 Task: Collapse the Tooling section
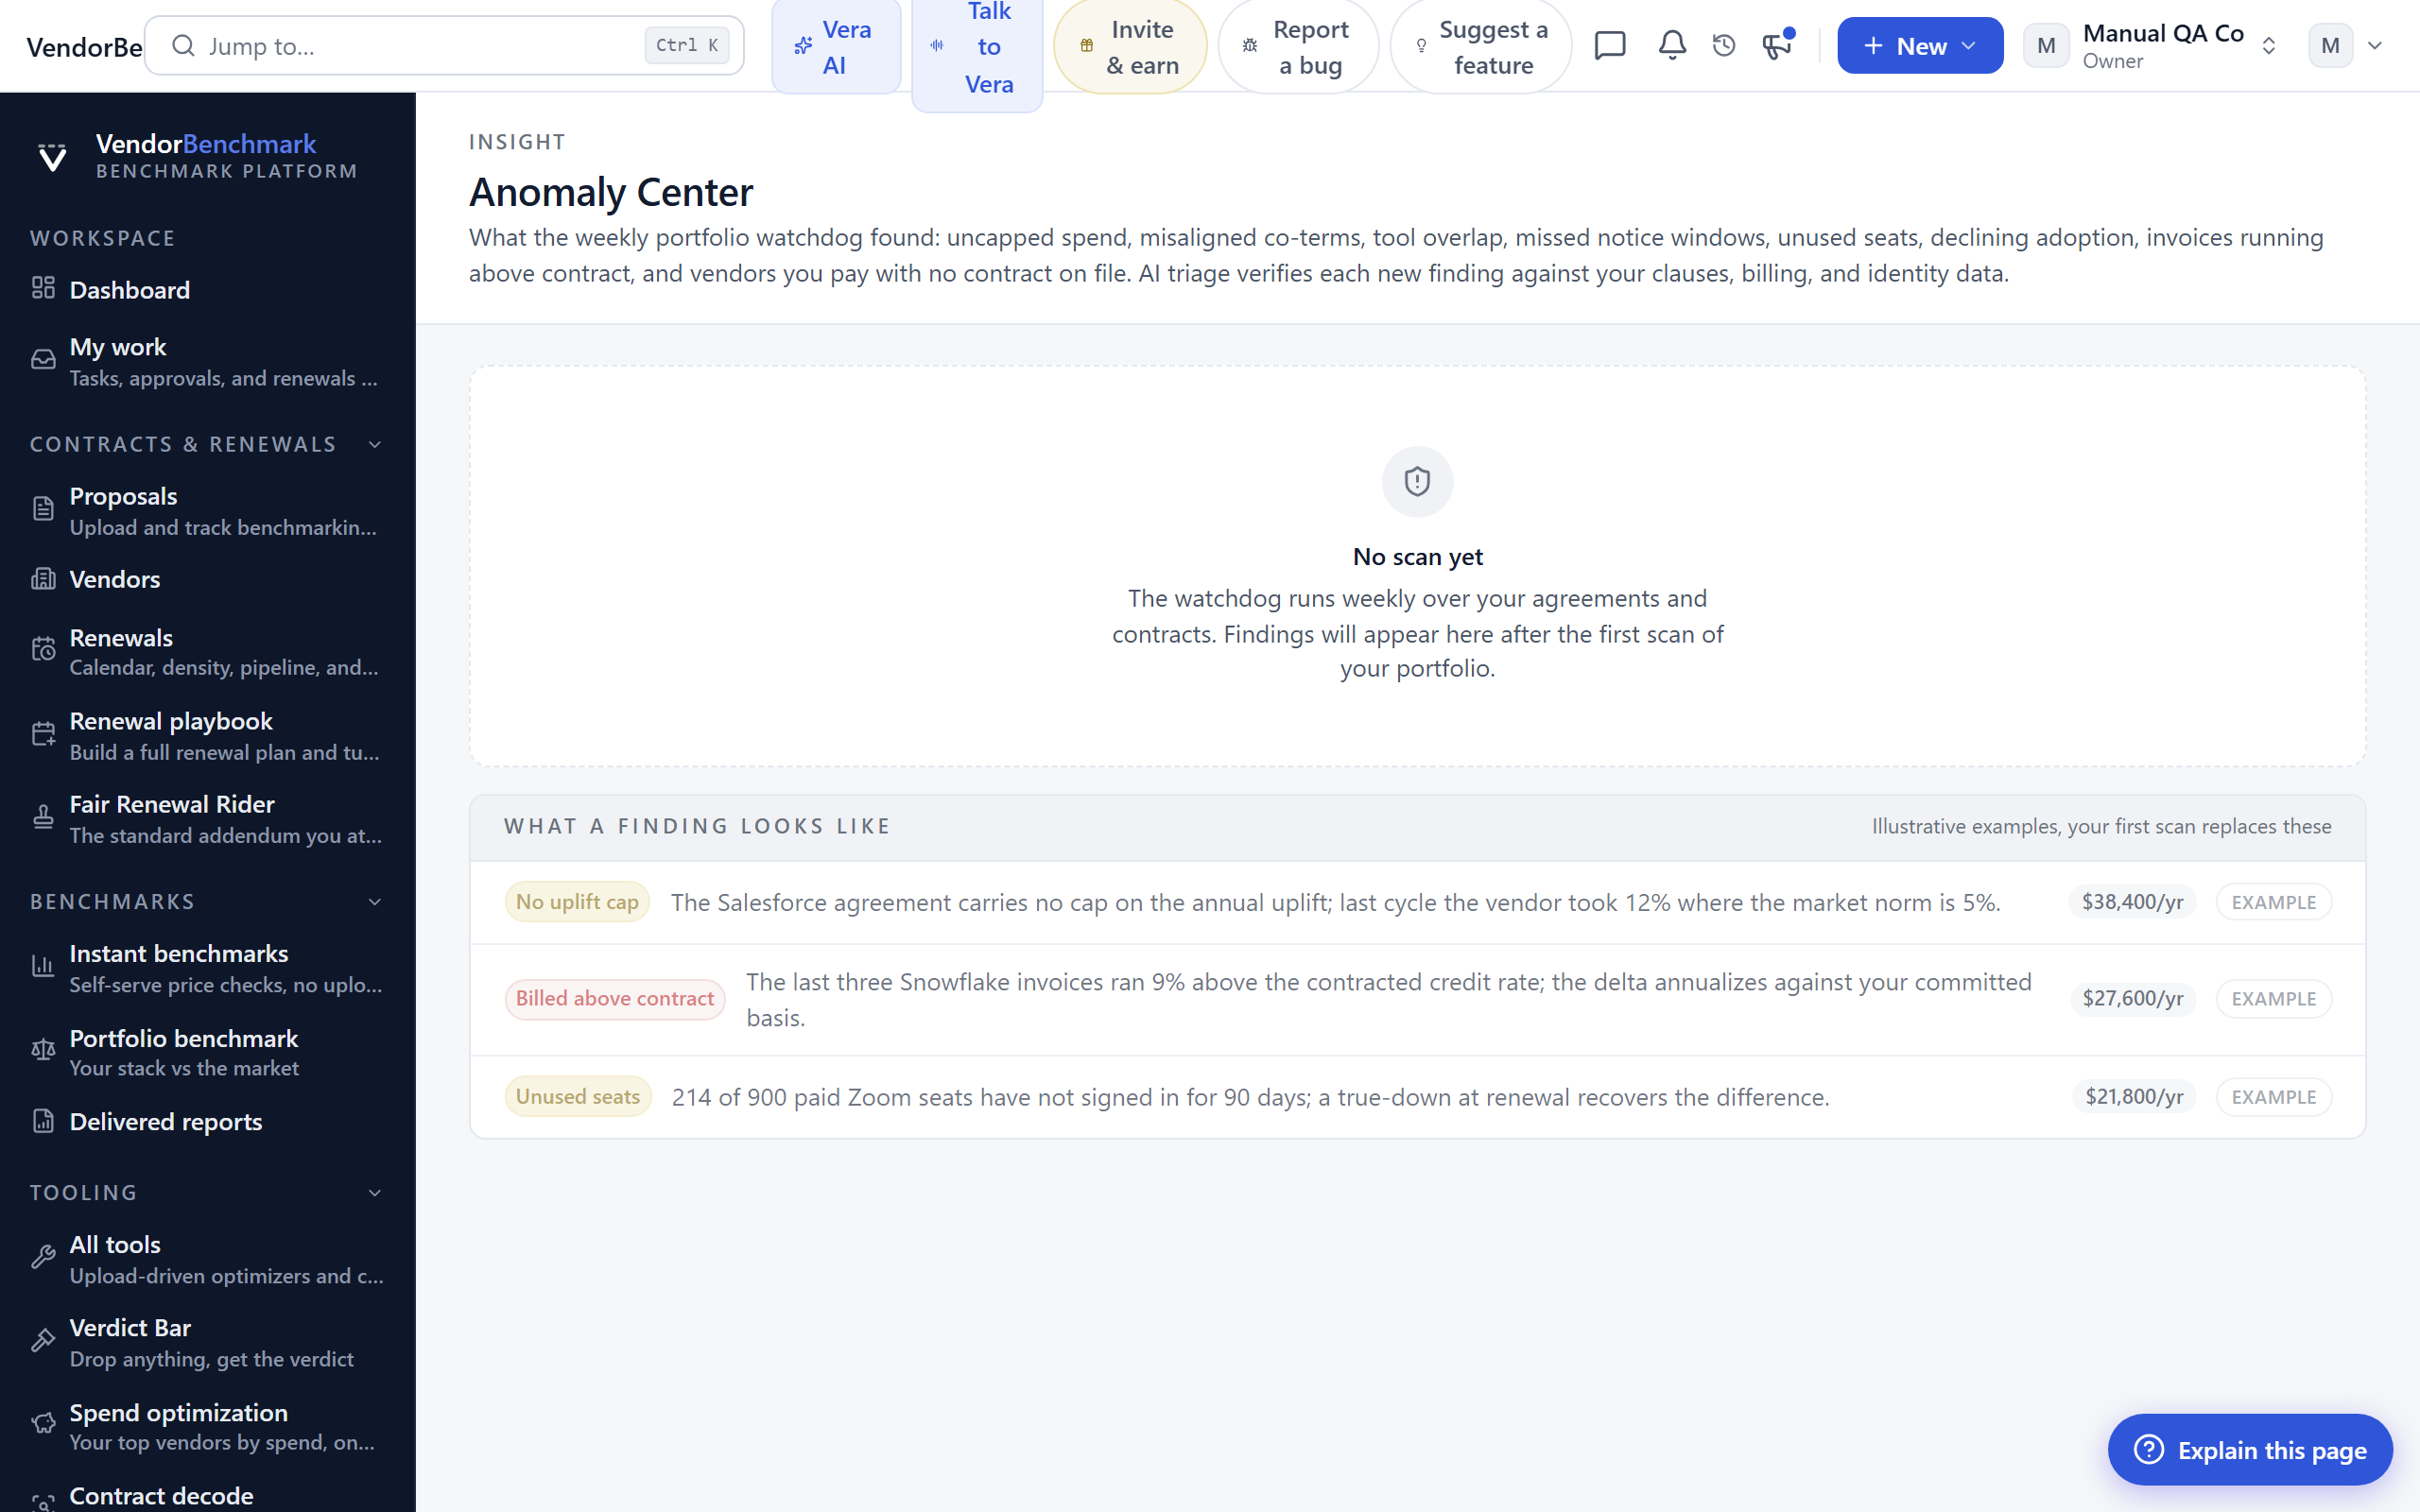tap(375, 1193)
